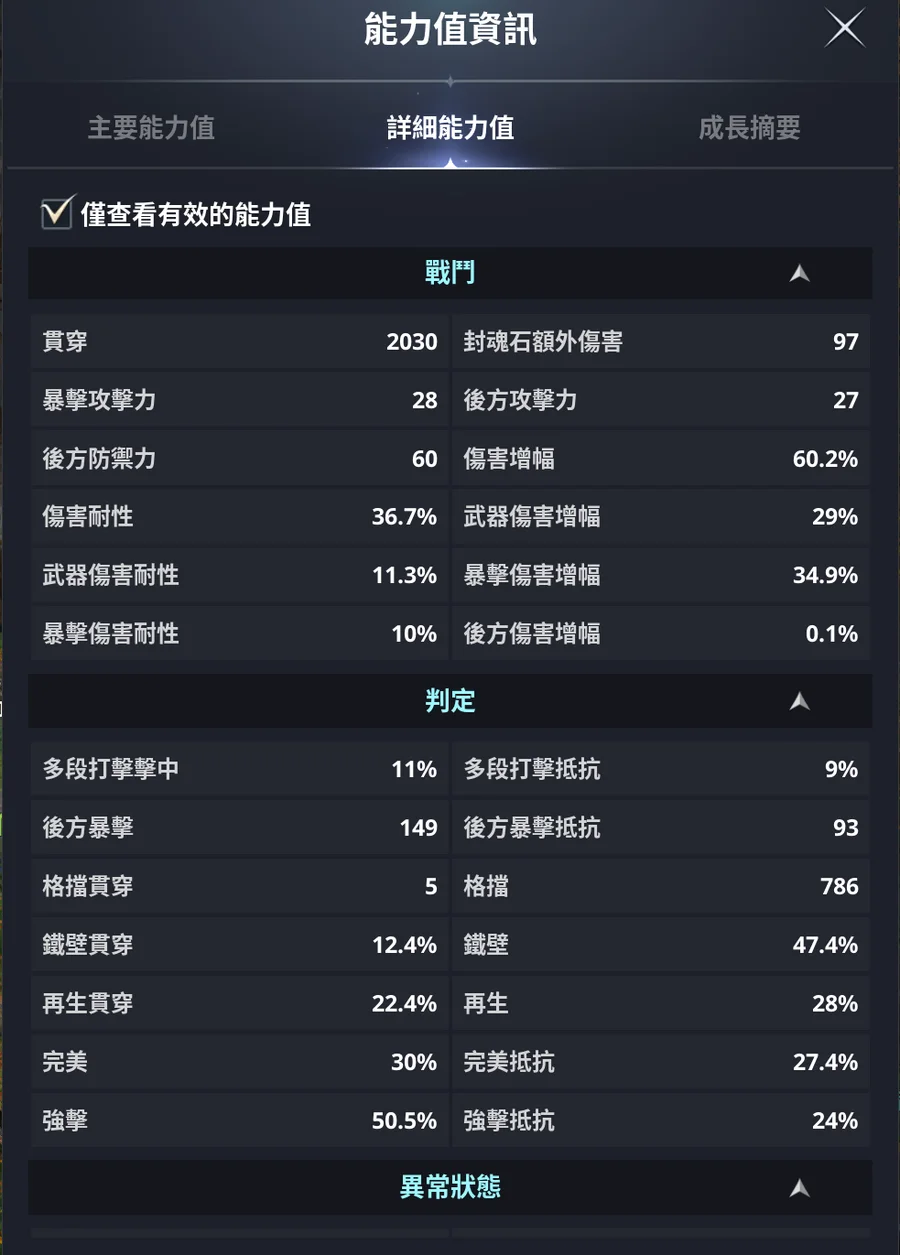Click the 判定 section header title
The width and height of the screenshot is (900, 1255).
coord(450,701)
